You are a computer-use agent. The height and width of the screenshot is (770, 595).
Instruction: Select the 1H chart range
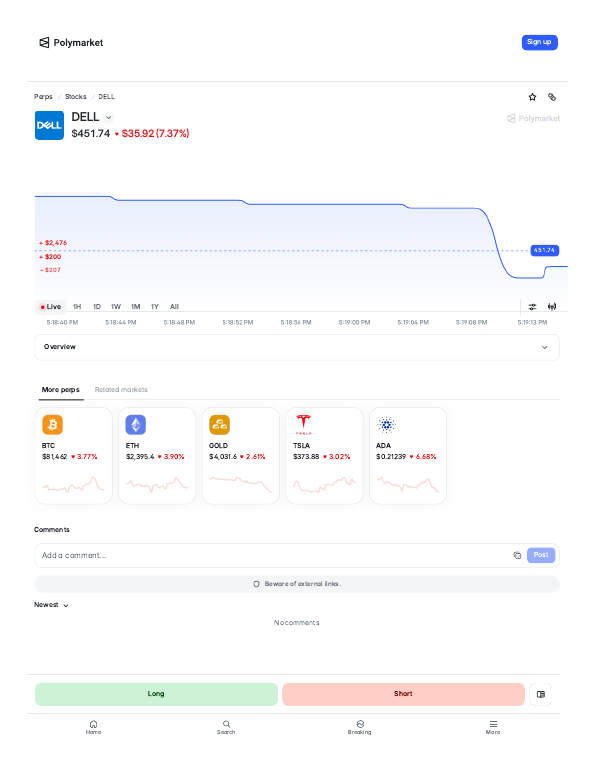click(x=77, y=306)
